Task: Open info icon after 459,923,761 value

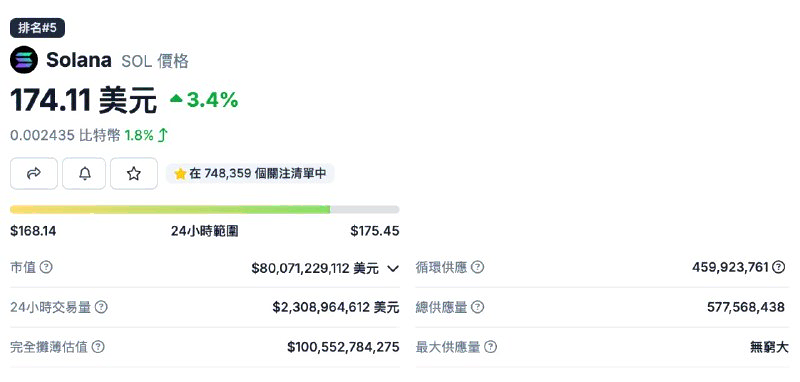Action: point(778,267)
